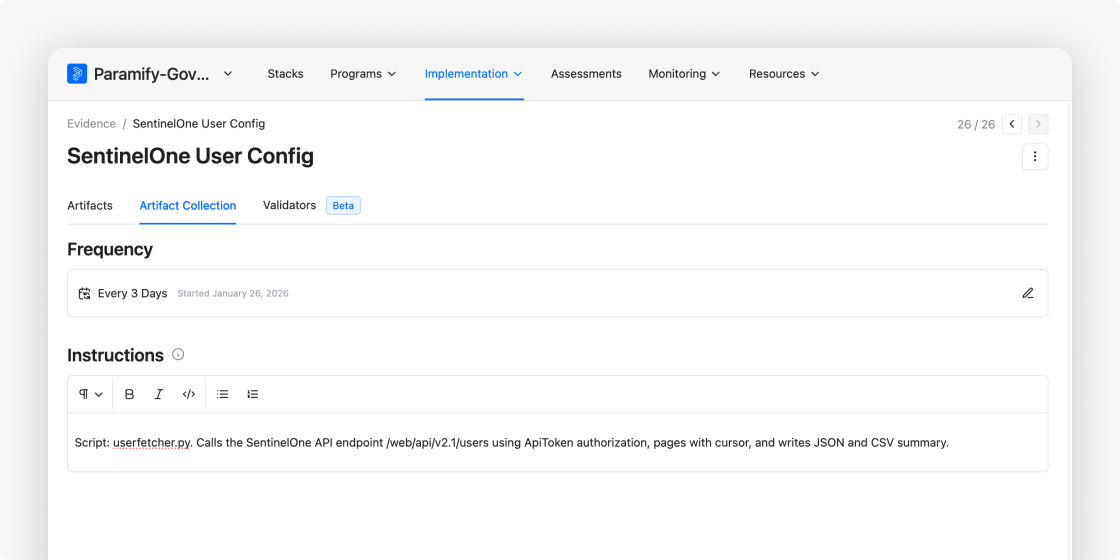Viewport: 1120px width, 560px height.
Task: Go to next evidence item
Action: (x=1038, y=124)
